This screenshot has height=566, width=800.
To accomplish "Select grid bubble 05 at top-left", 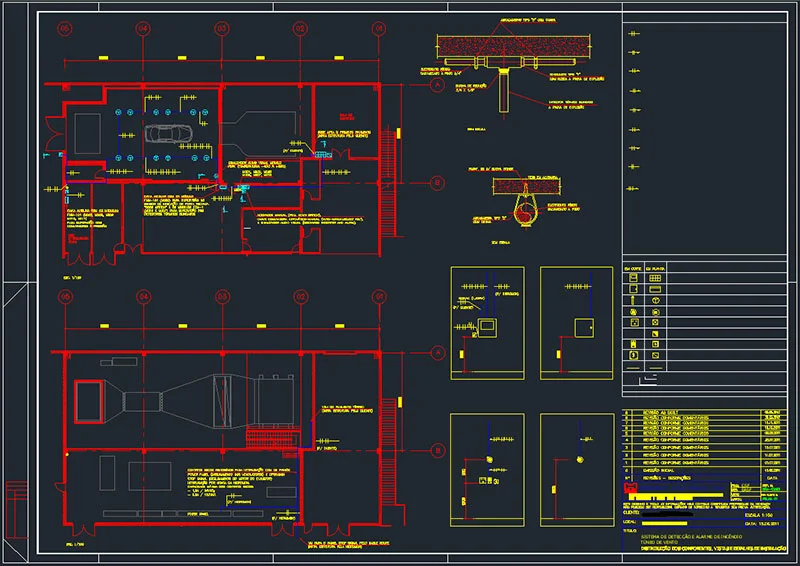I will click(x=66, y=30).
